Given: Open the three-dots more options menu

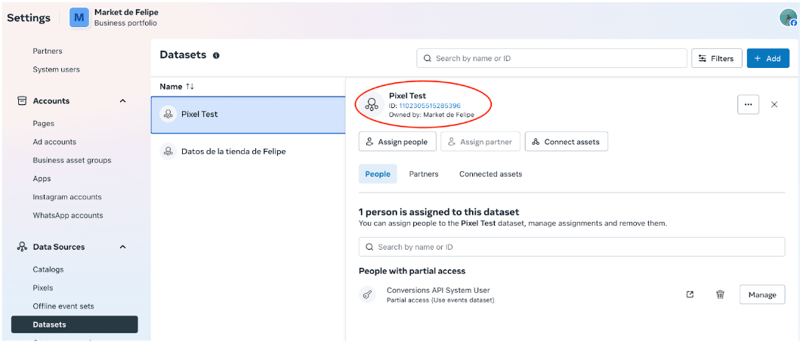Looking at the screenshot, I should coord(748,104).
